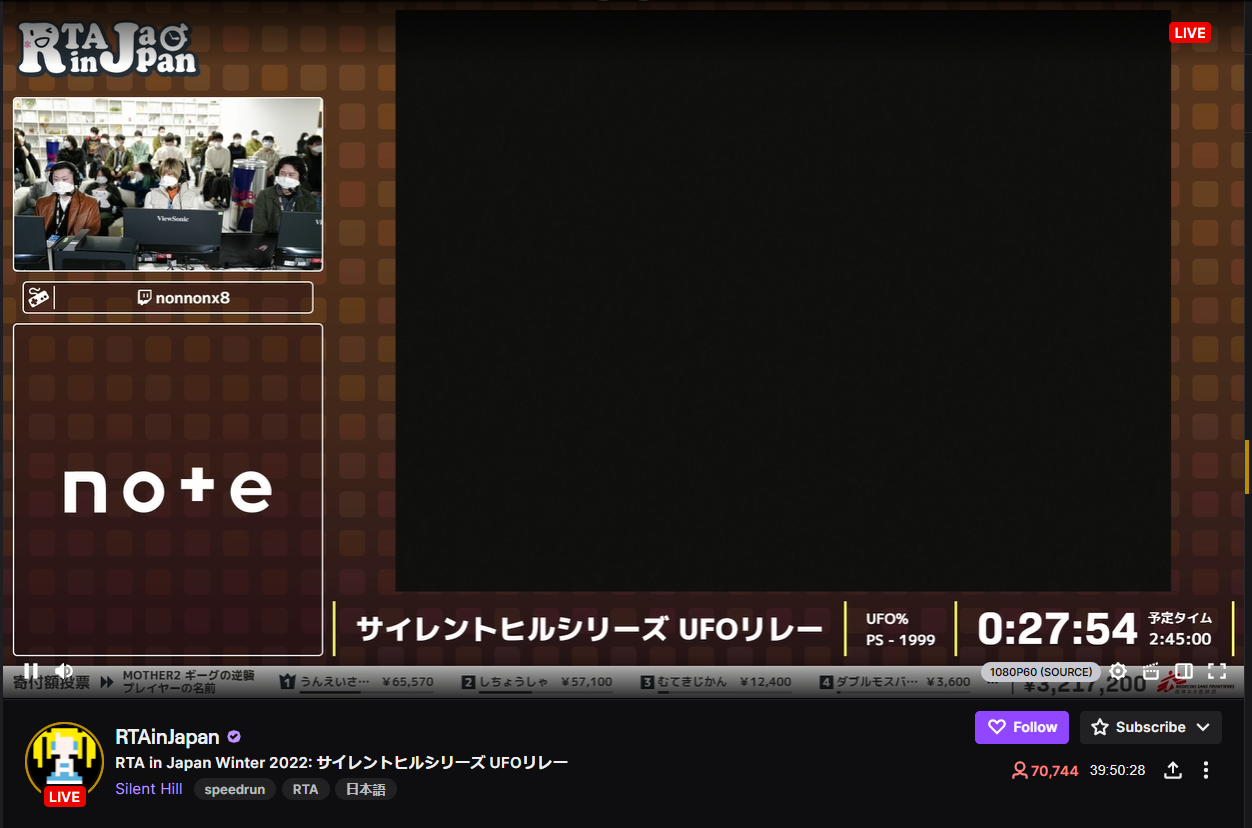Viewport: 1252px width, 828px height.
Task: Click the 1080P60 (SOURCE) quality badge
Action: [1040, 672]
